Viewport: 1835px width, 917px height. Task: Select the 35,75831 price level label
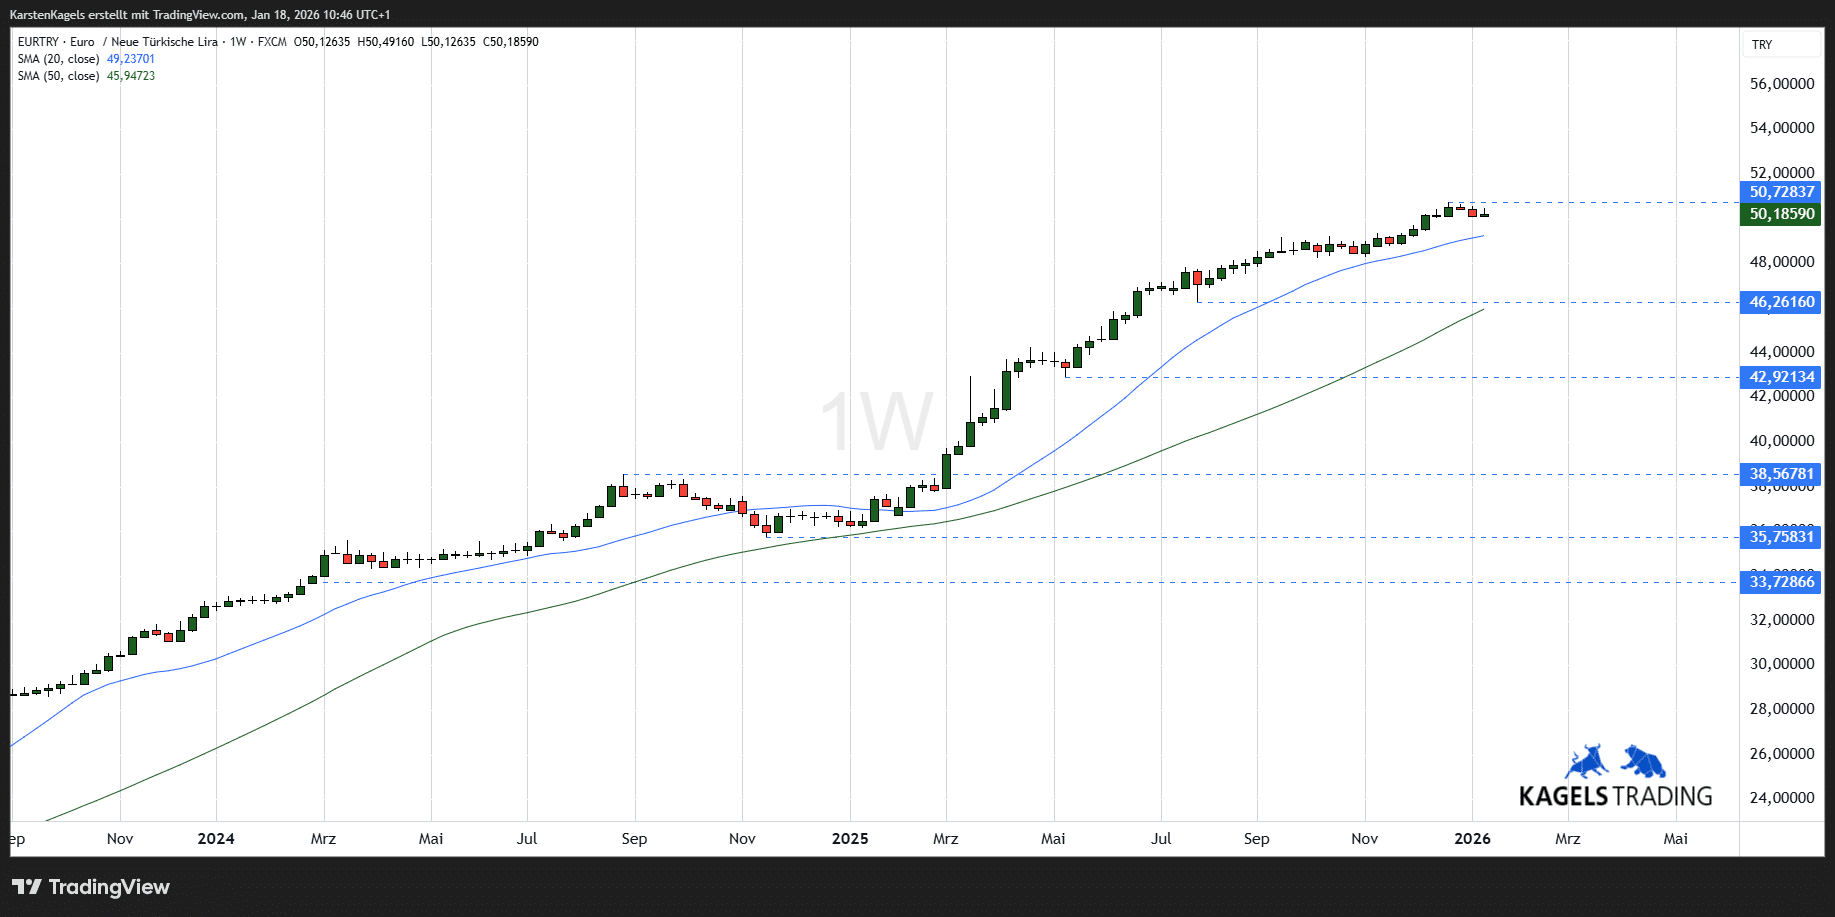tap(1780, 537)
